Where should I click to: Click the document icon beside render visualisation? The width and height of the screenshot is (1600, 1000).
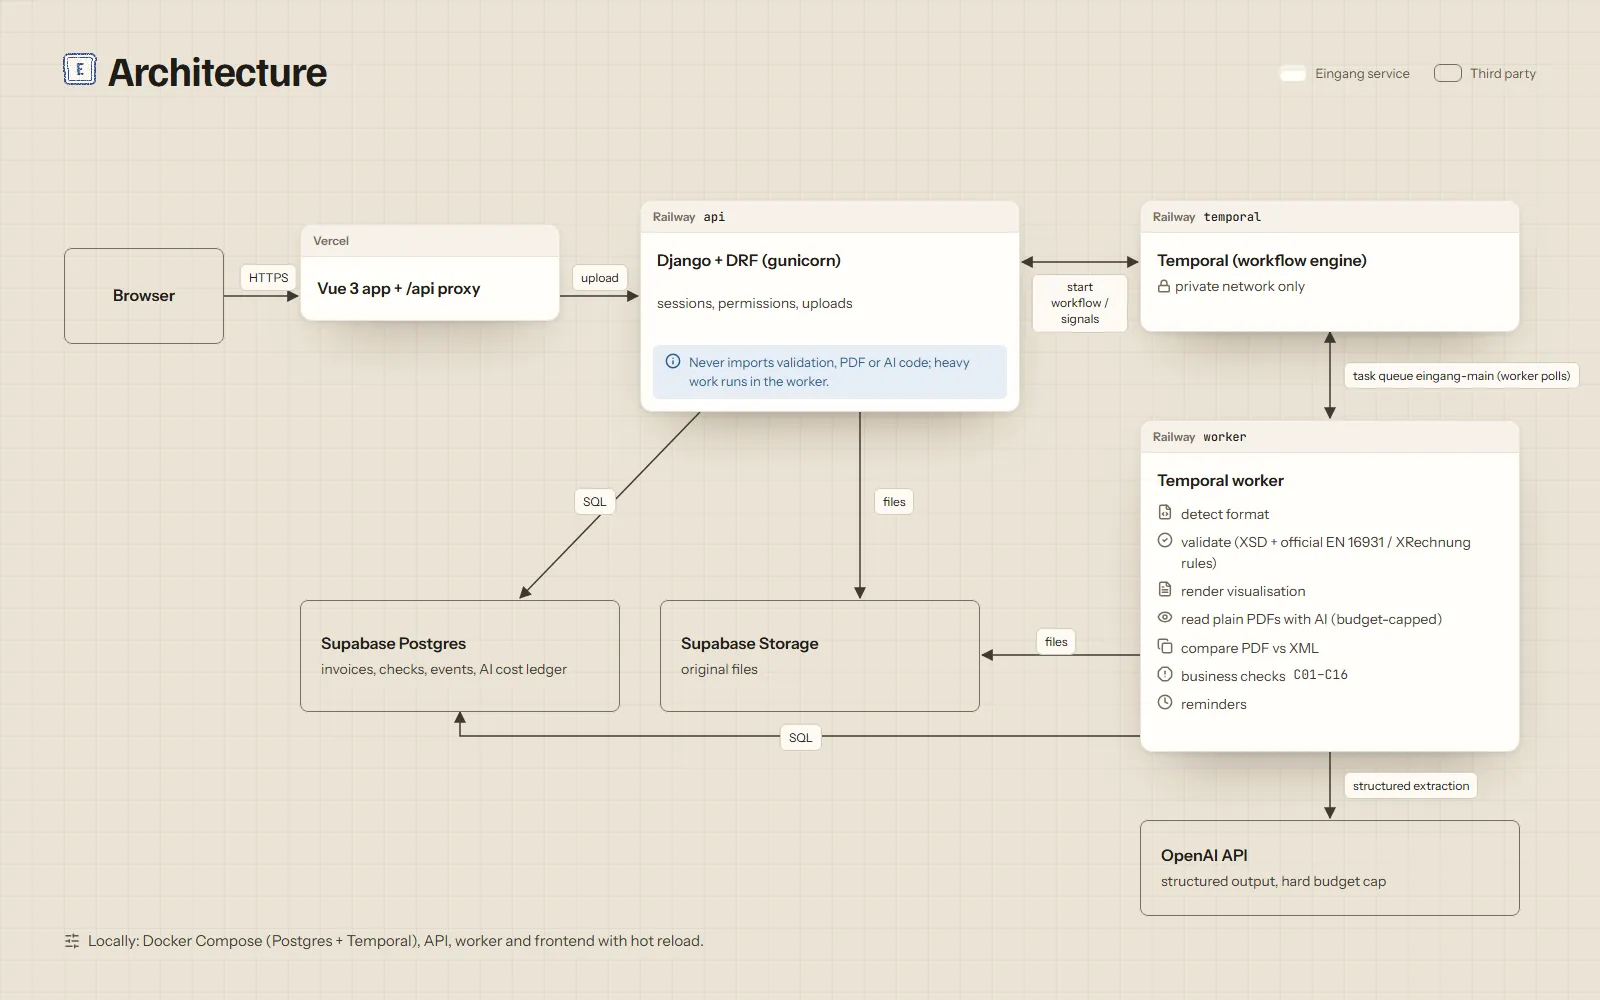point(1165,590)
